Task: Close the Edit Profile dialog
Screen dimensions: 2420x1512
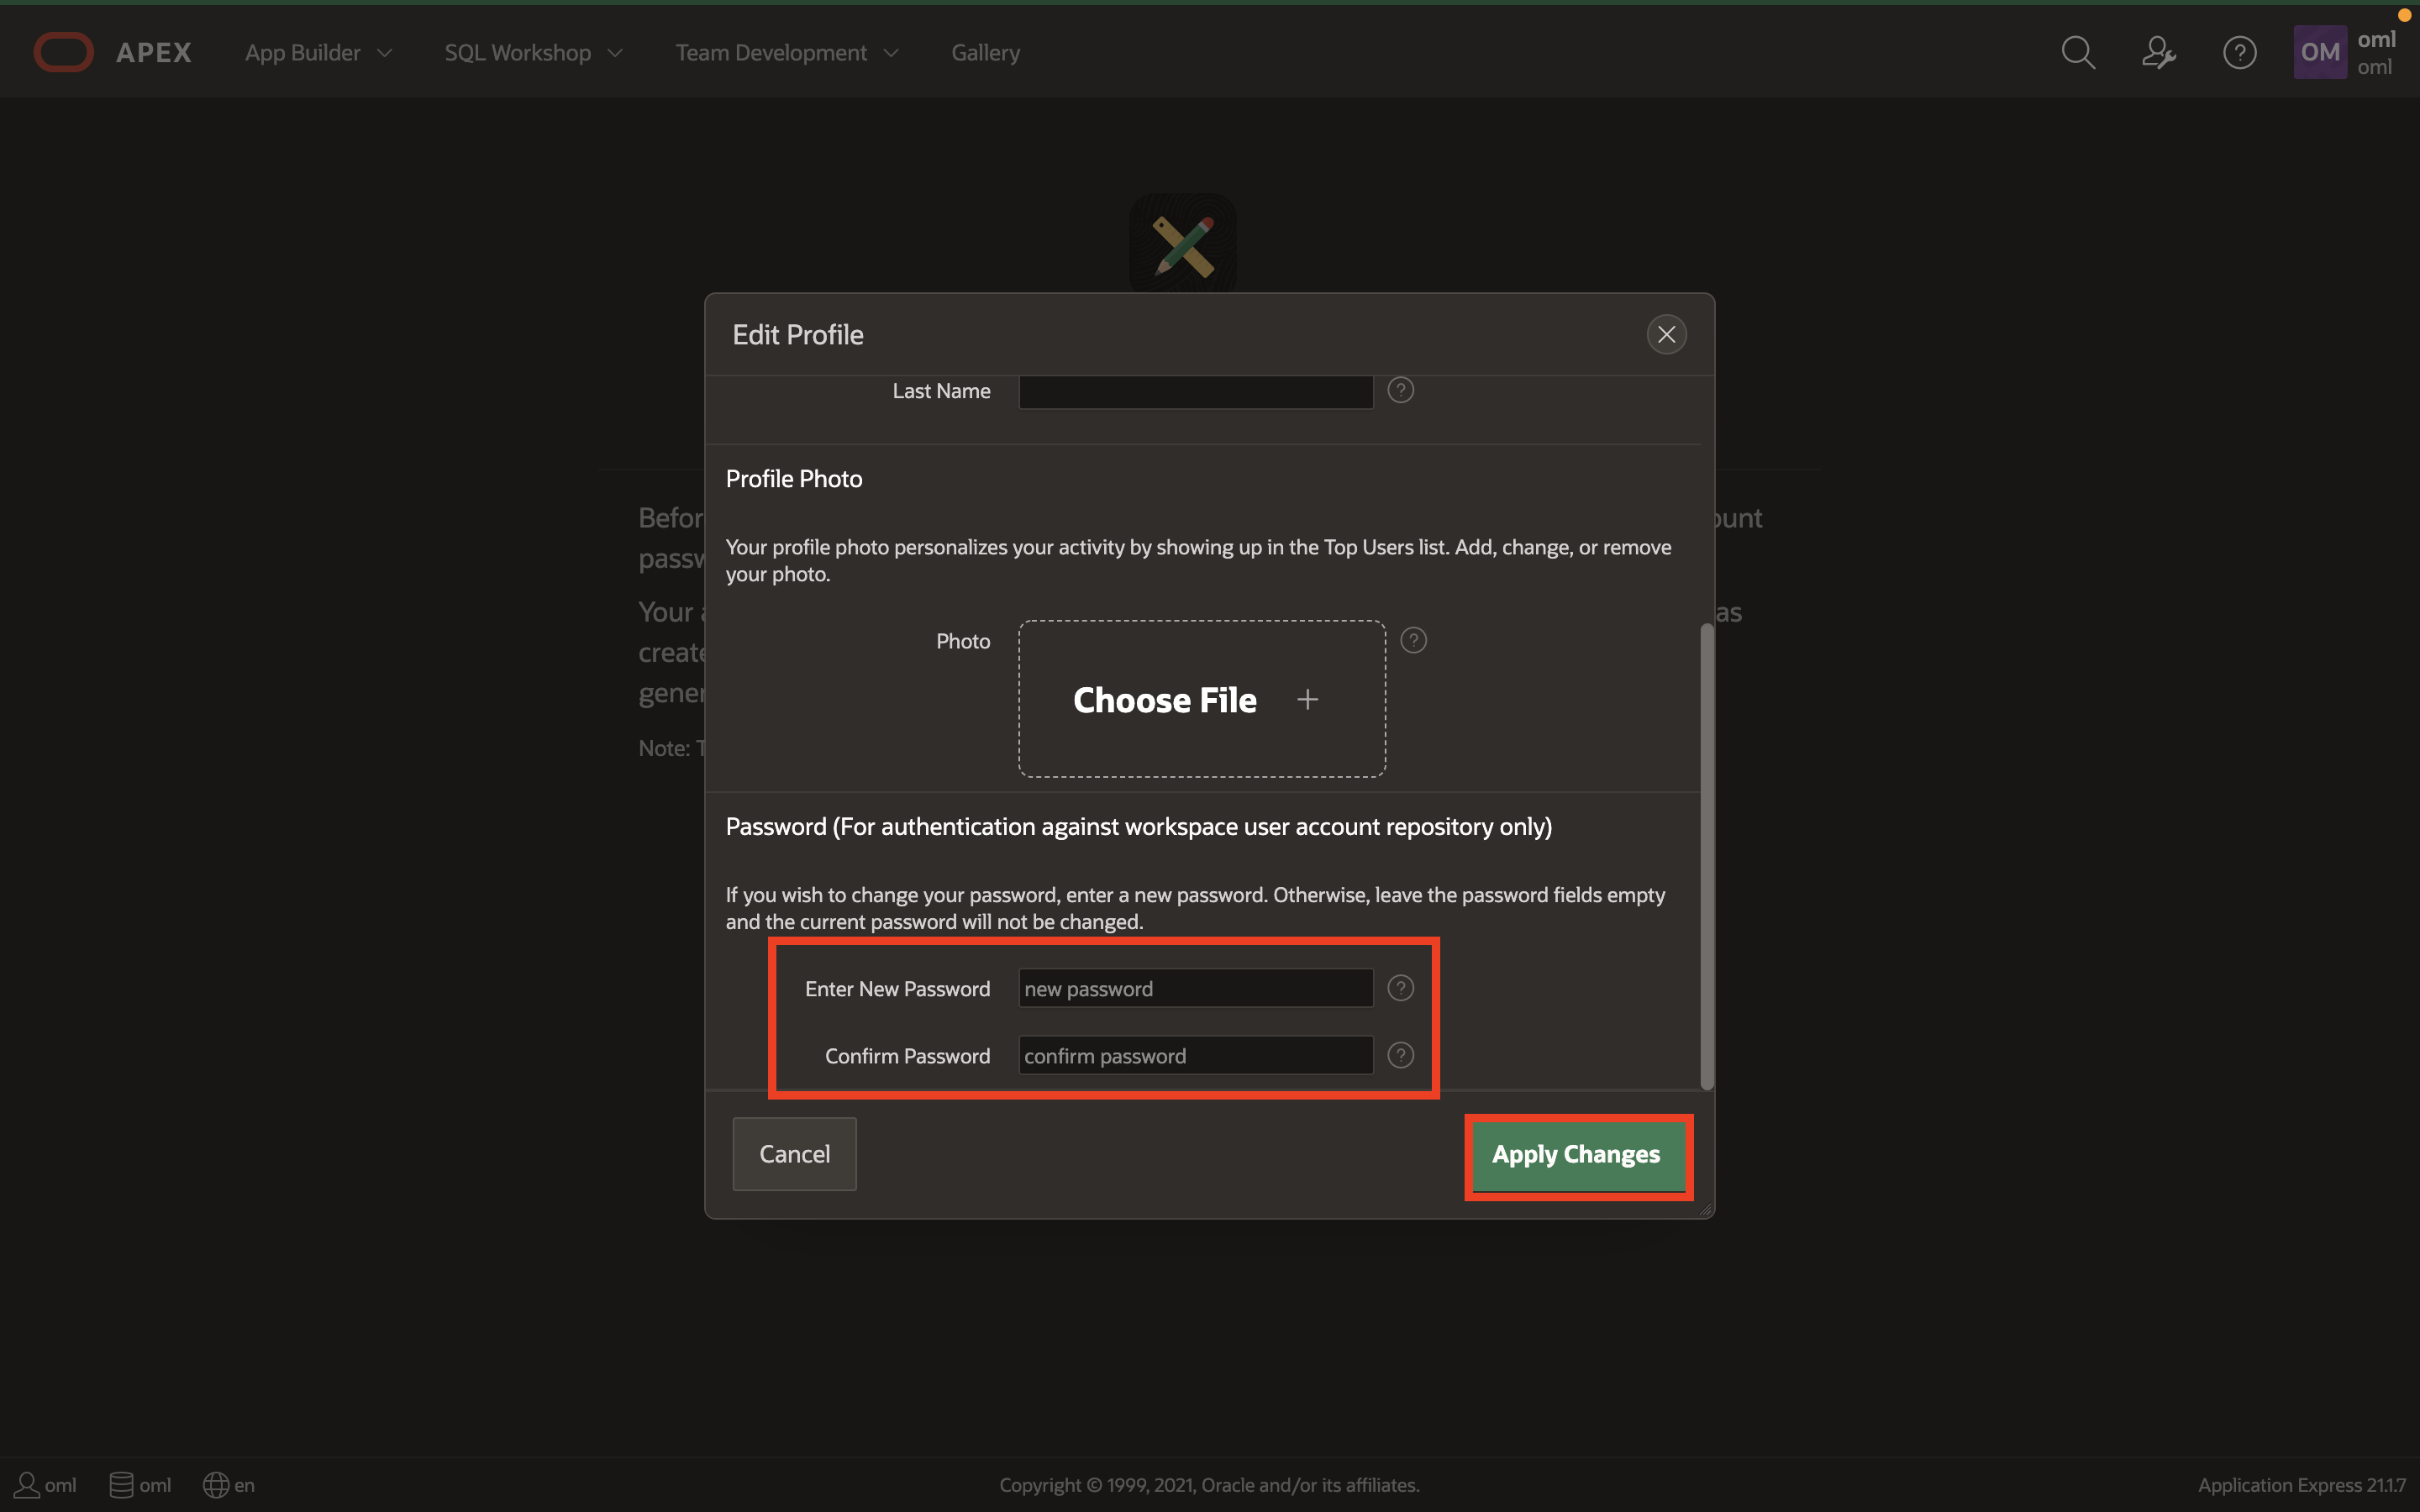Action: coord(1666,335)
